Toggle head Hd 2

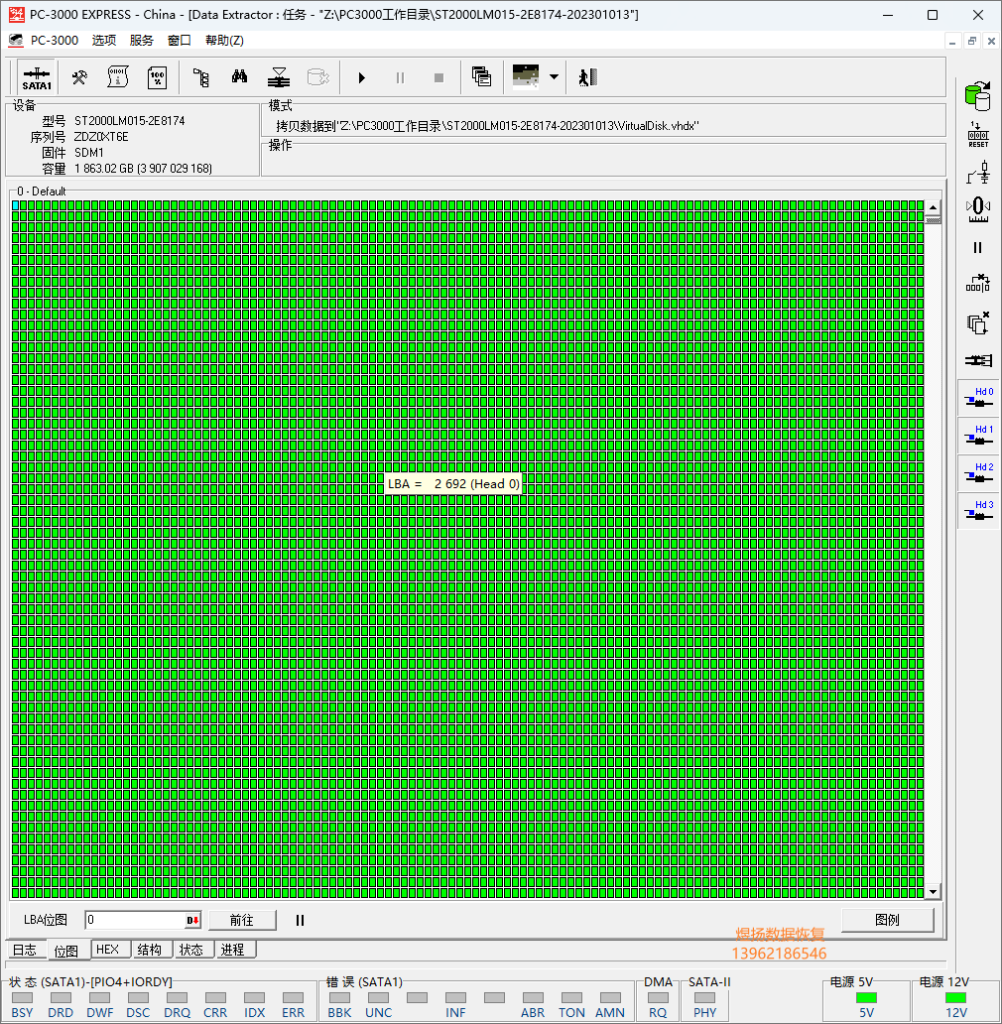978,473
